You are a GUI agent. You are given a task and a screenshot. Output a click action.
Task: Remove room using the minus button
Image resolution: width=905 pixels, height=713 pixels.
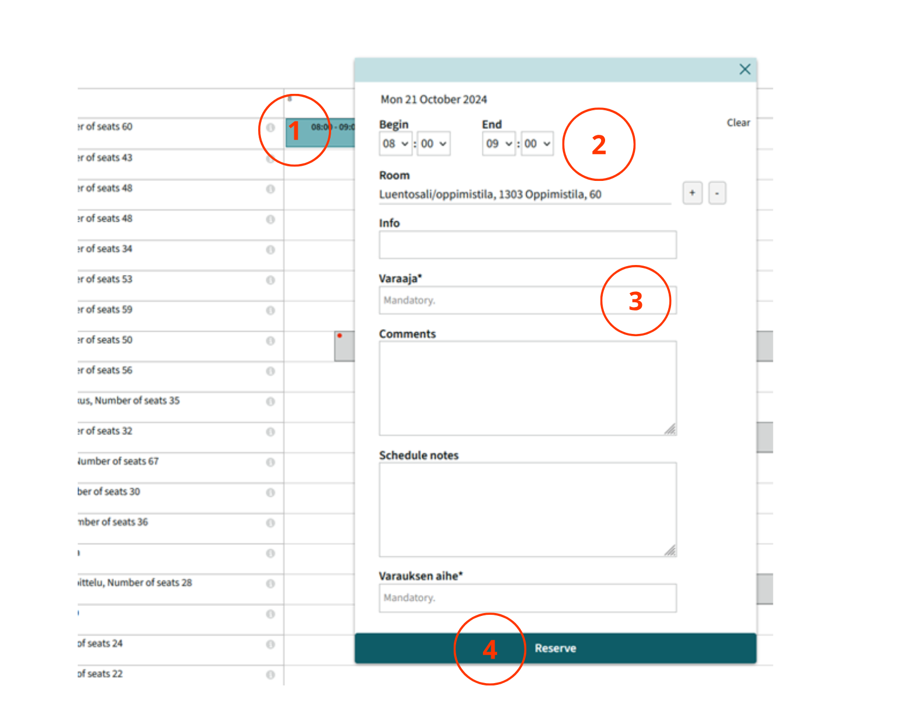[717, 193]
